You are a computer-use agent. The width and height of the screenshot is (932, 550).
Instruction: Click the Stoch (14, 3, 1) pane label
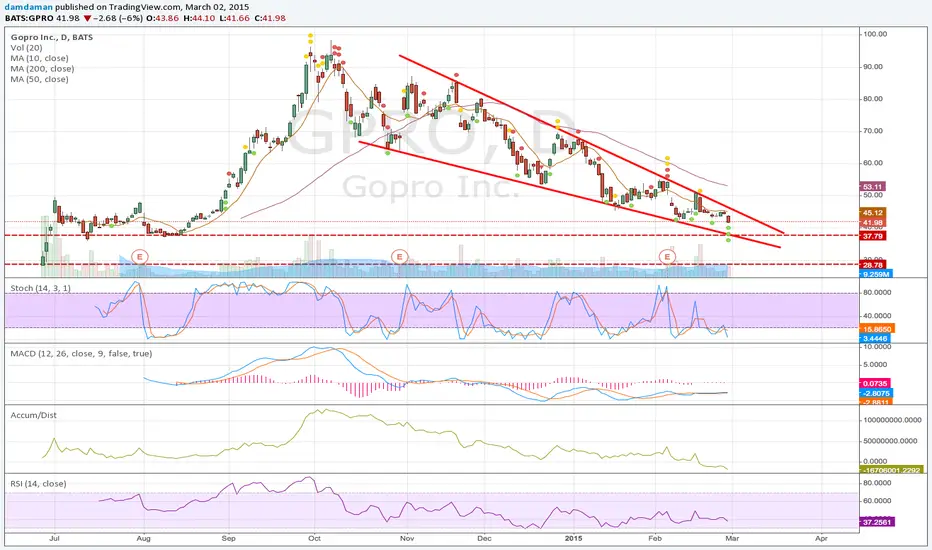(x=40, y=288)
